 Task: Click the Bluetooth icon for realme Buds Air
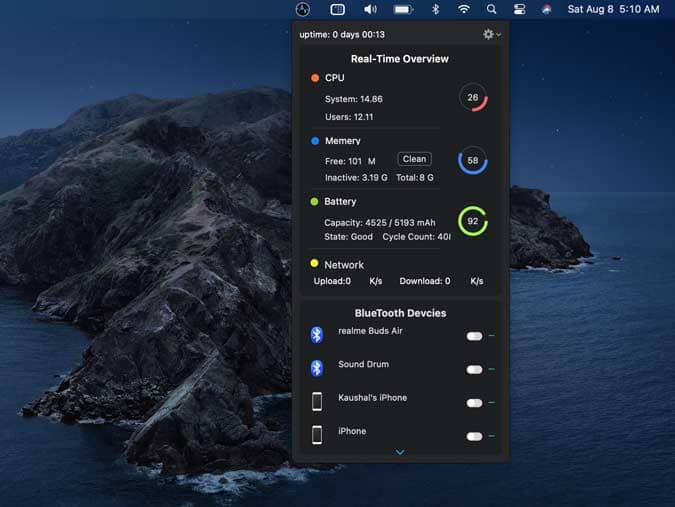tap(317, 335)
